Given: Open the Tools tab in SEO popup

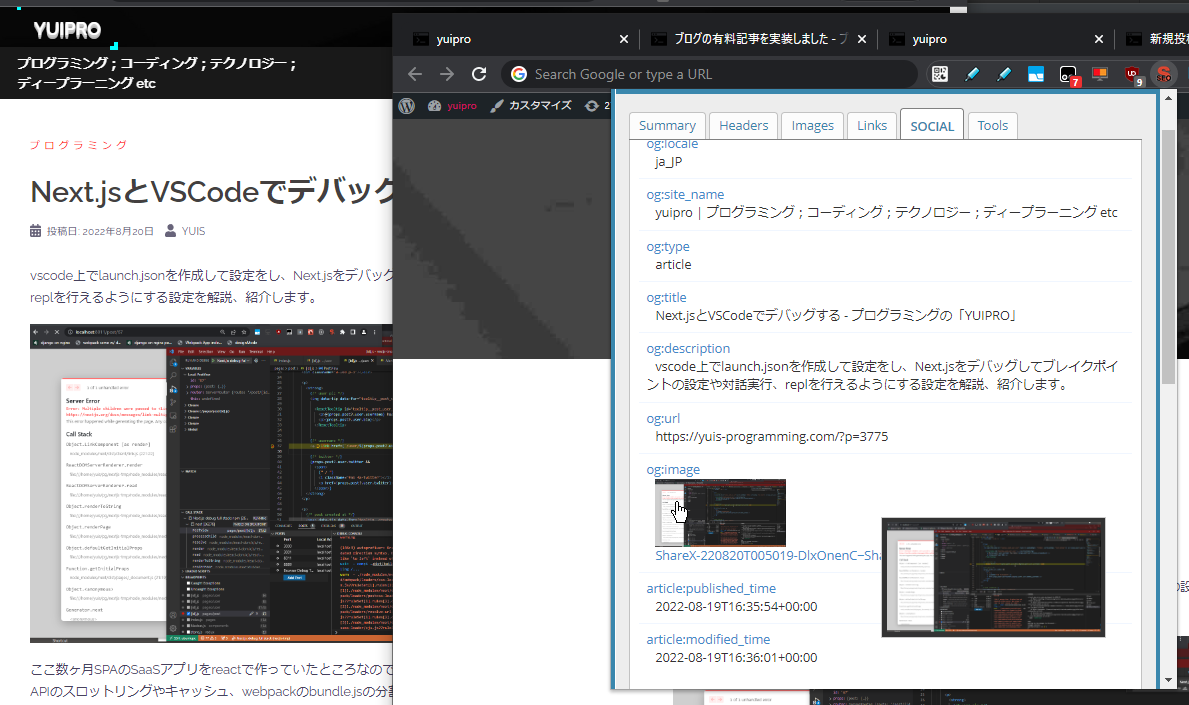Looking at the screenshot, I should click(992, 125).
